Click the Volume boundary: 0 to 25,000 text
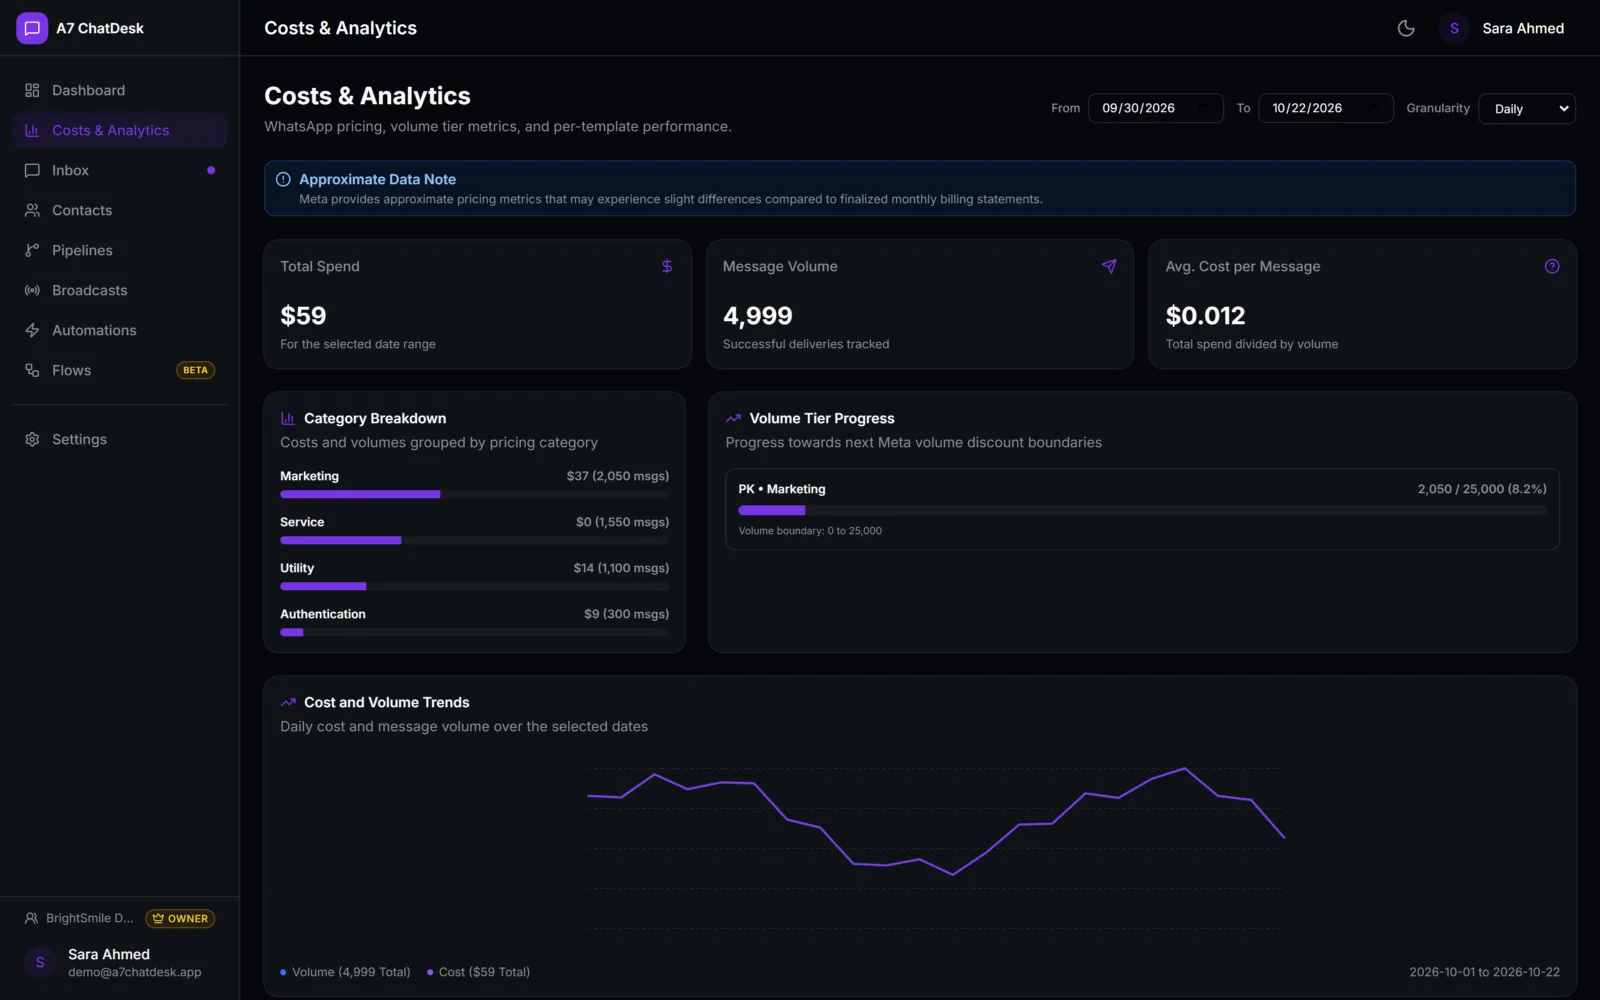This screenshot has width=1600, height=1000. coord(810,531)
